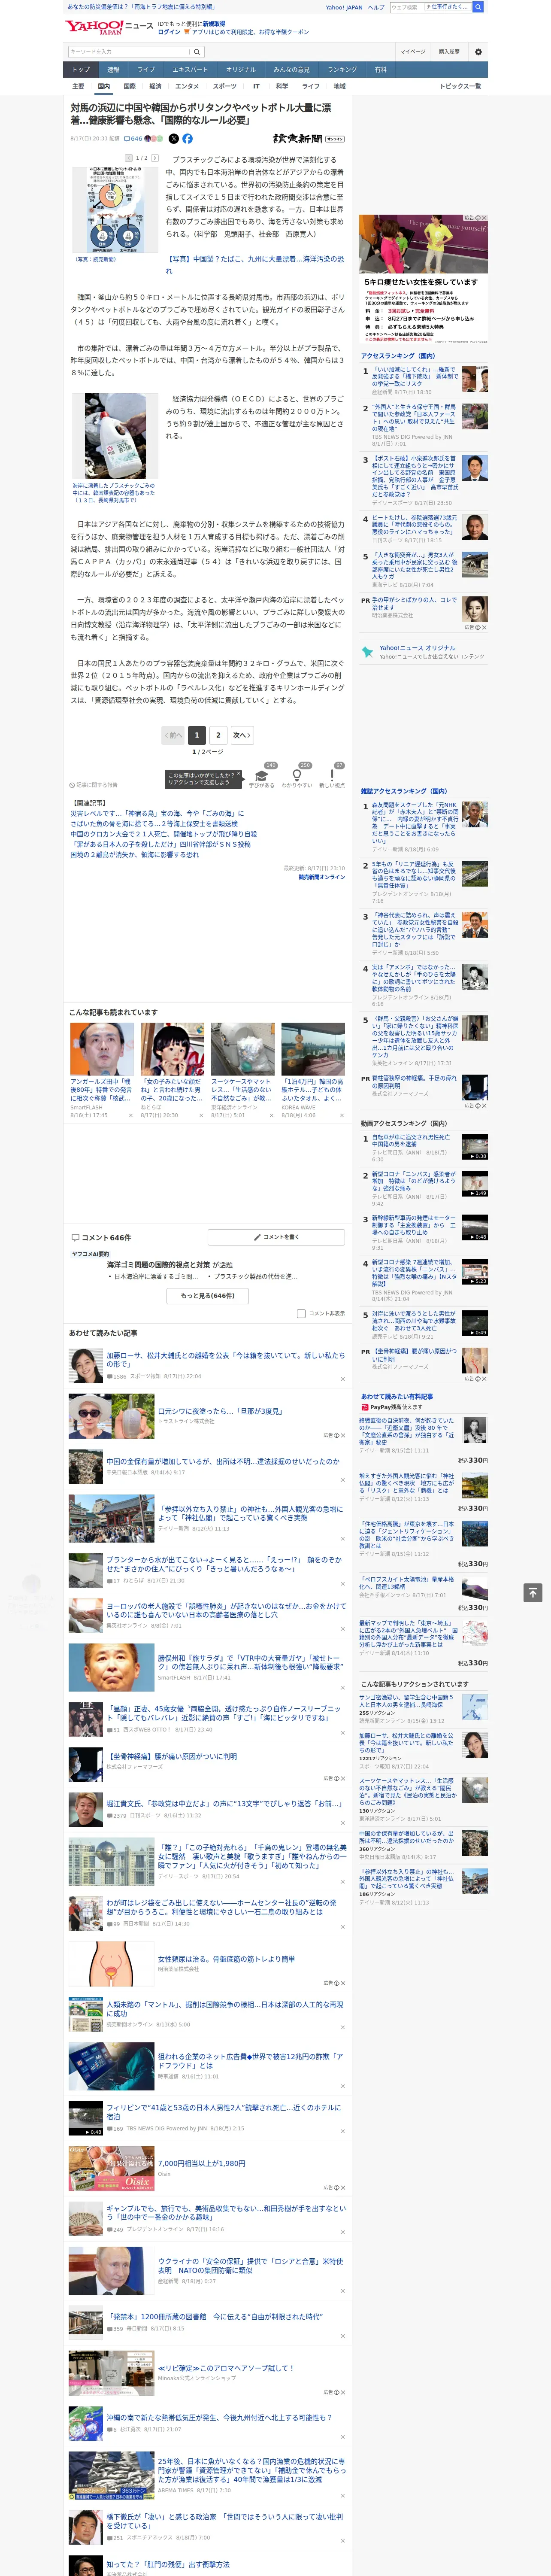Click the 'マイページ' button
The image size is (551, 2576).
413,51
